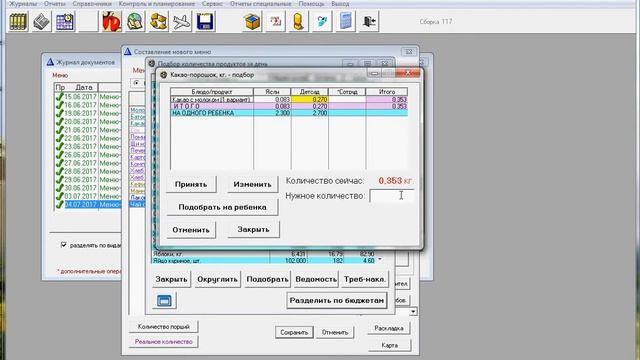The image size is (640, 360).
Task: Click the Количество порций button
Action: [x=164, y=327]
